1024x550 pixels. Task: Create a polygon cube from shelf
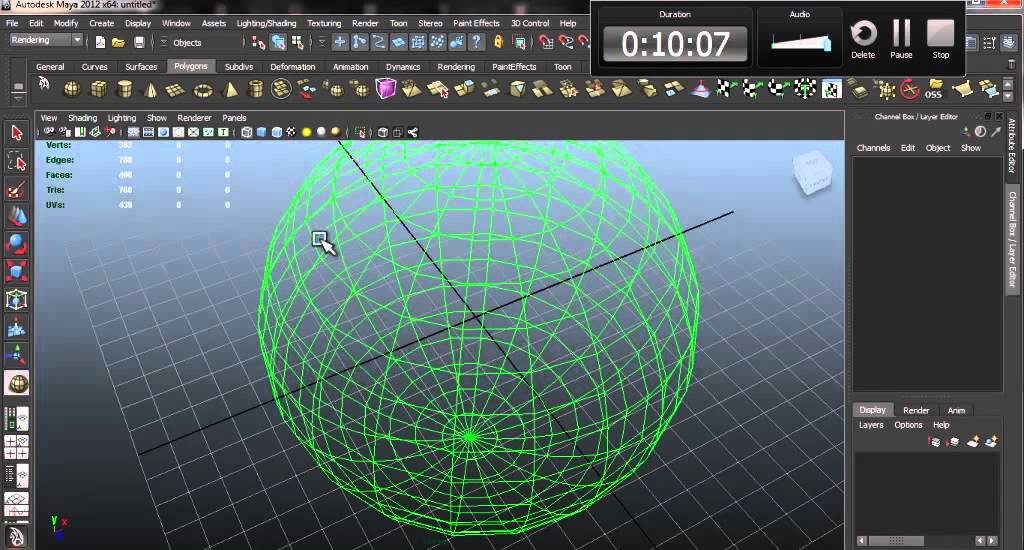click(98, 89)
